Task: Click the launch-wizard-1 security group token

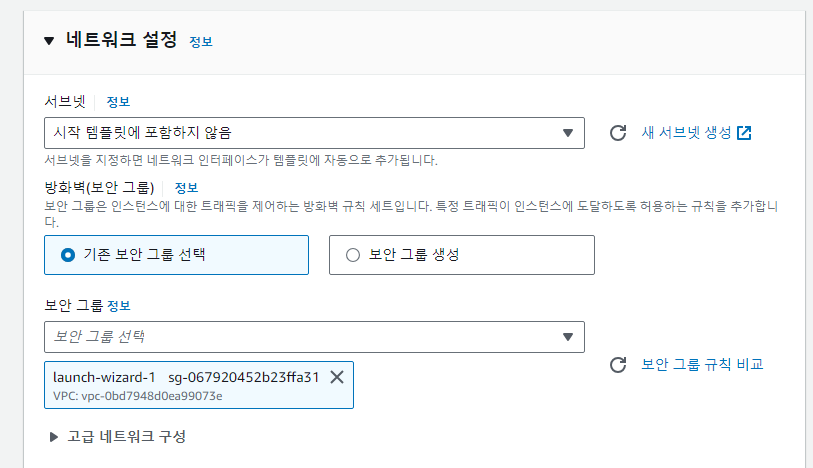Action: click(x=199, y=385)
